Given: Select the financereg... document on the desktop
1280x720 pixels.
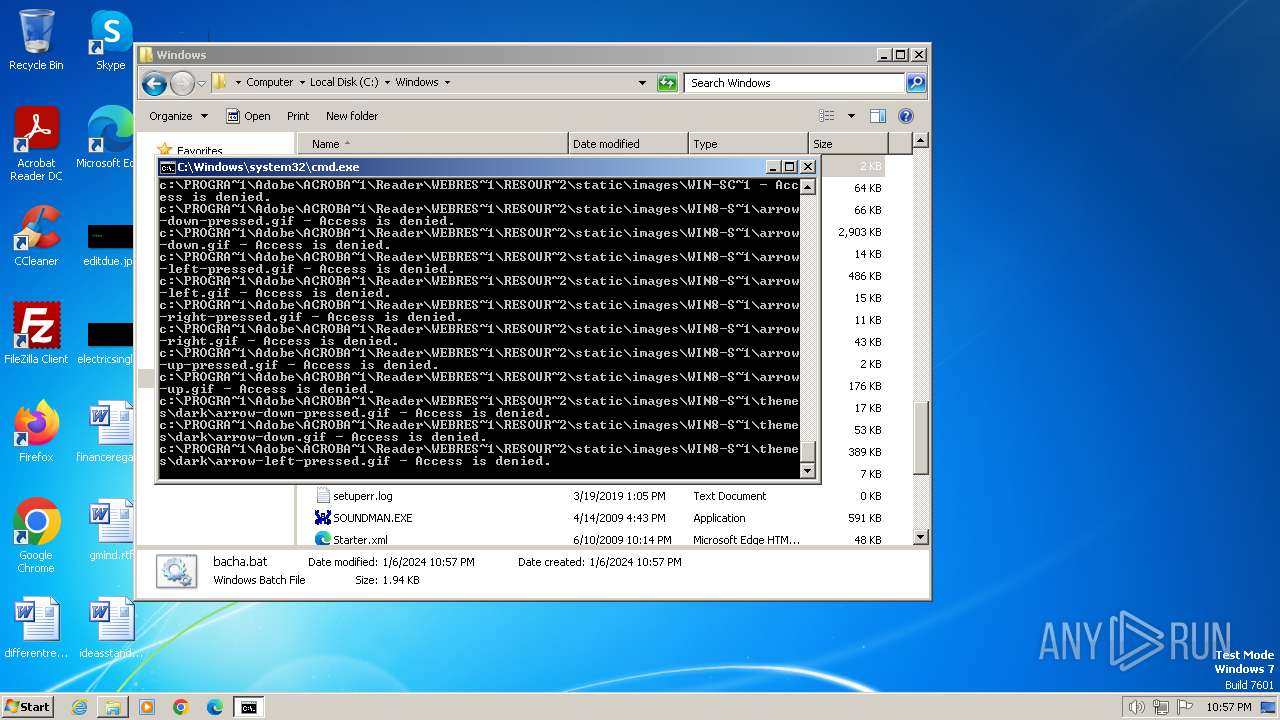Looking at the screenshot, I should point(105,432).
